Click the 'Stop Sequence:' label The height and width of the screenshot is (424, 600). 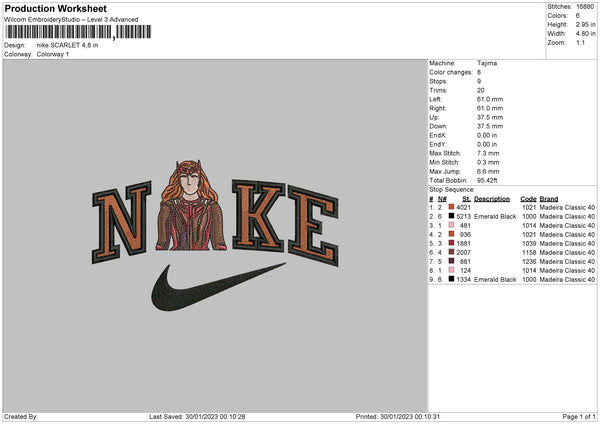[x=452, y=190]
